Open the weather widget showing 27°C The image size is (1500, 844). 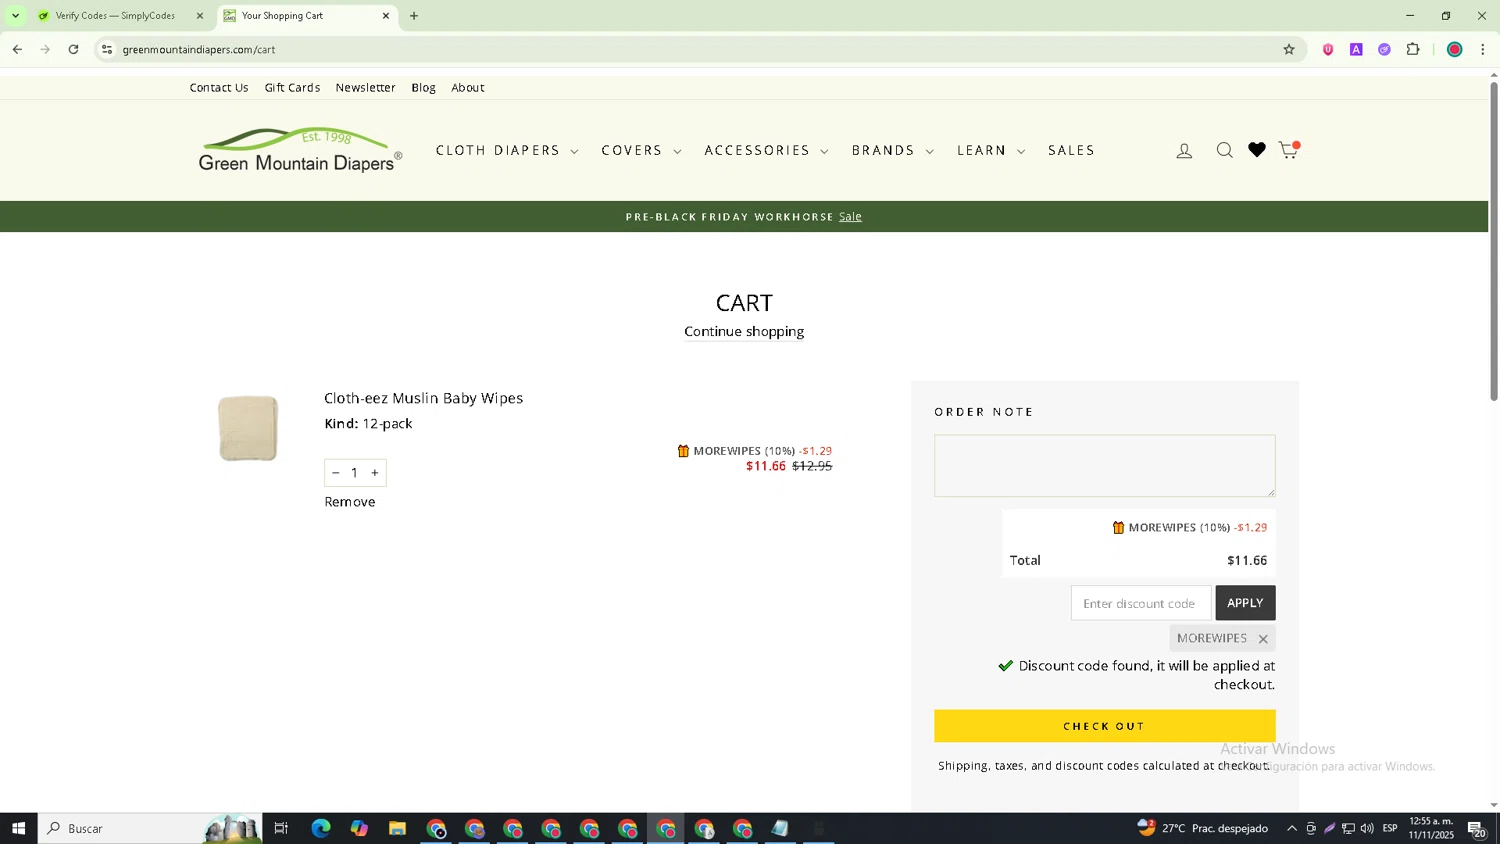[x=1203, y=828]
